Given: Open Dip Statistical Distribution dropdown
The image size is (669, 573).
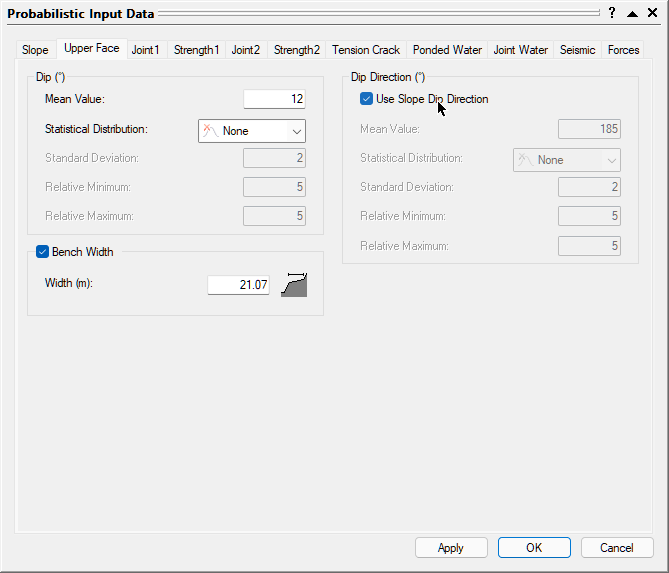Looking at the screenshot, I should click(x=252, y=131).
